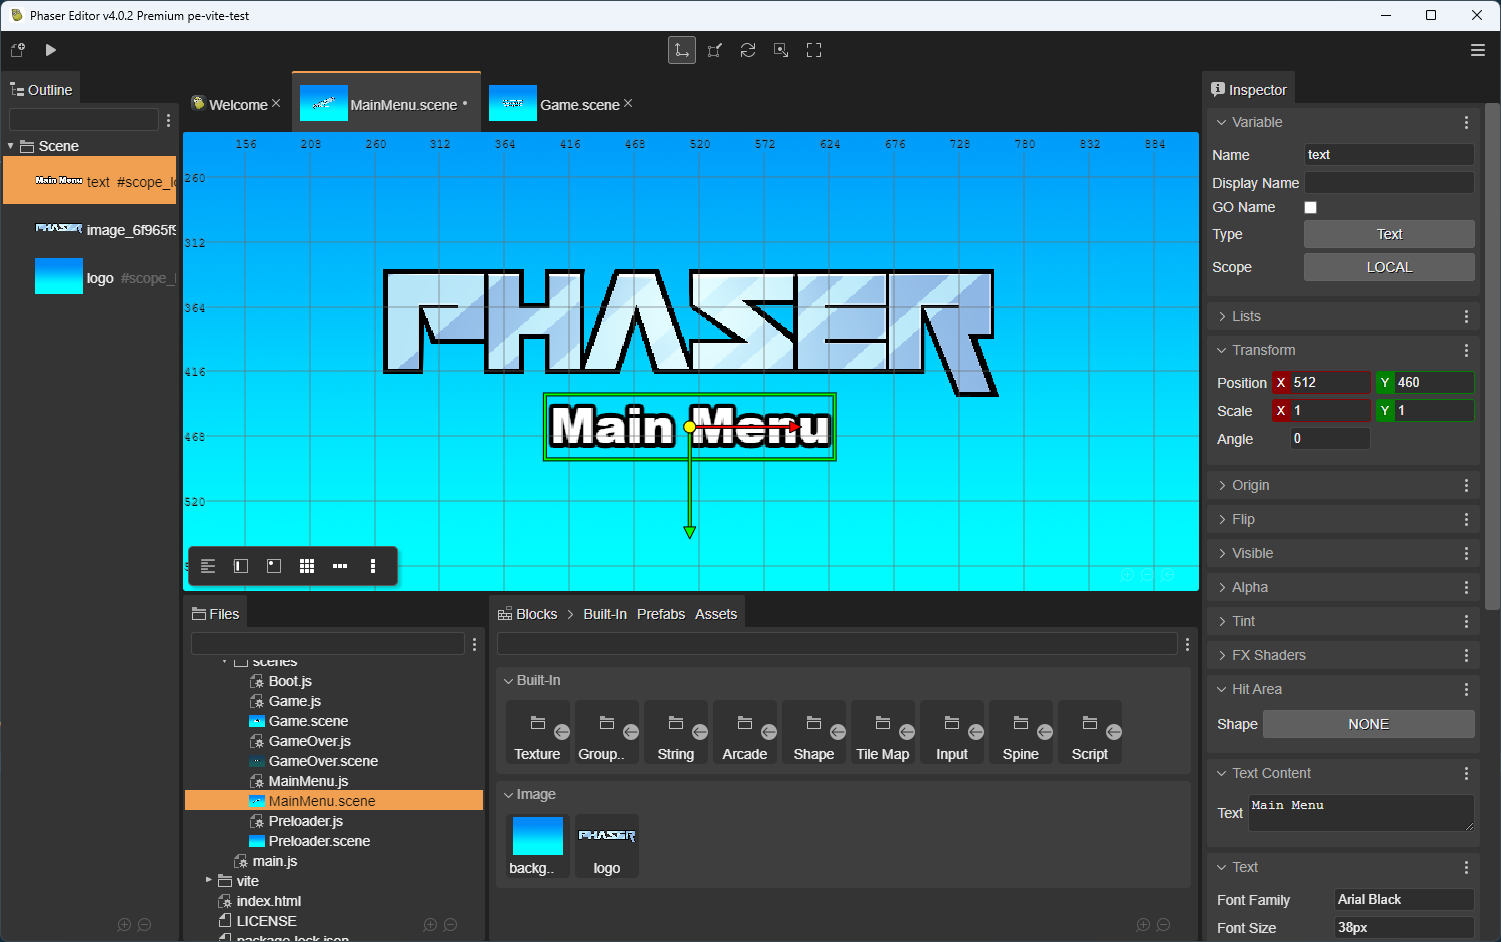The image size is (1501, 942).
Task: Open the Text Content section options menu
Action: (x=1466, y=773)
